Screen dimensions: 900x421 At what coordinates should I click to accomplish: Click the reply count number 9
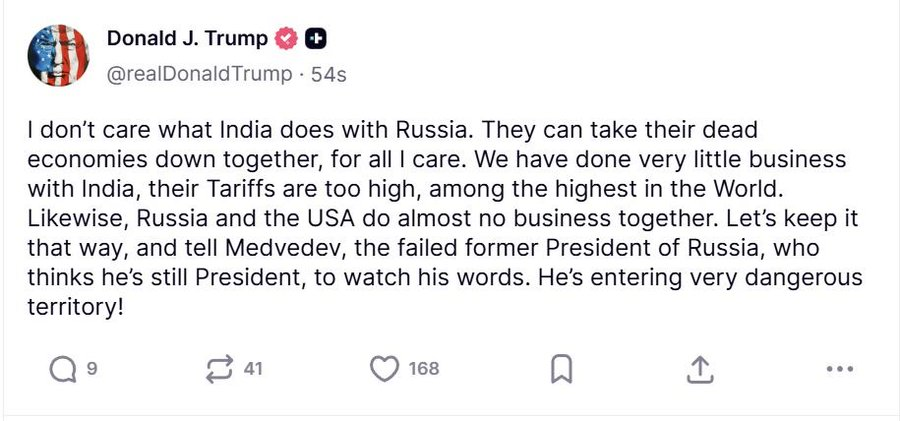pos(92,369)
